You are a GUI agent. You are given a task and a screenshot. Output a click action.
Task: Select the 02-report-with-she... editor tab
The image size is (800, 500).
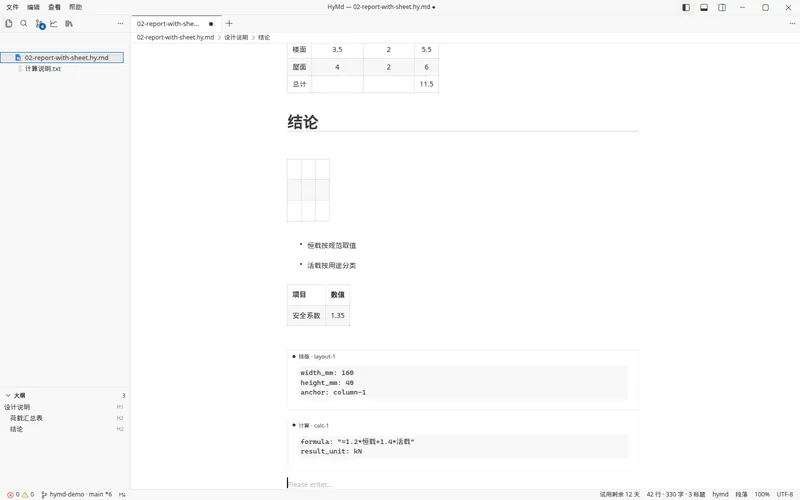pos(177,23)
